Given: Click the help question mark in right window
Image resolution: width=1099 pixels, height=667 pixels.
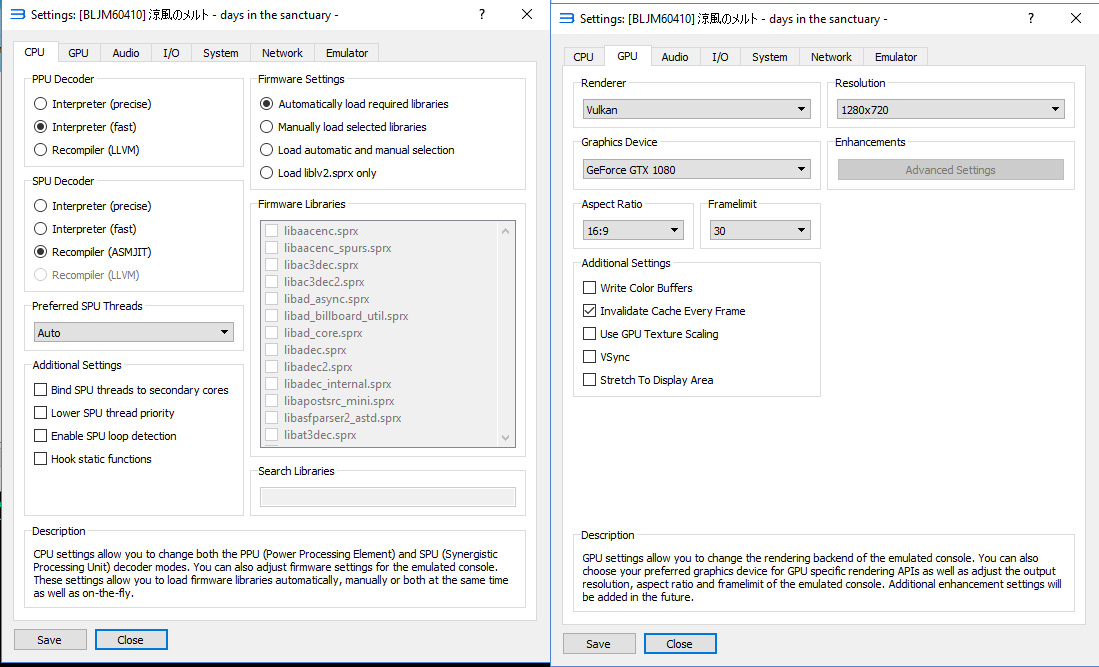Looking at the screenshot, I should pyautogui.click(x=1032, y=18).
